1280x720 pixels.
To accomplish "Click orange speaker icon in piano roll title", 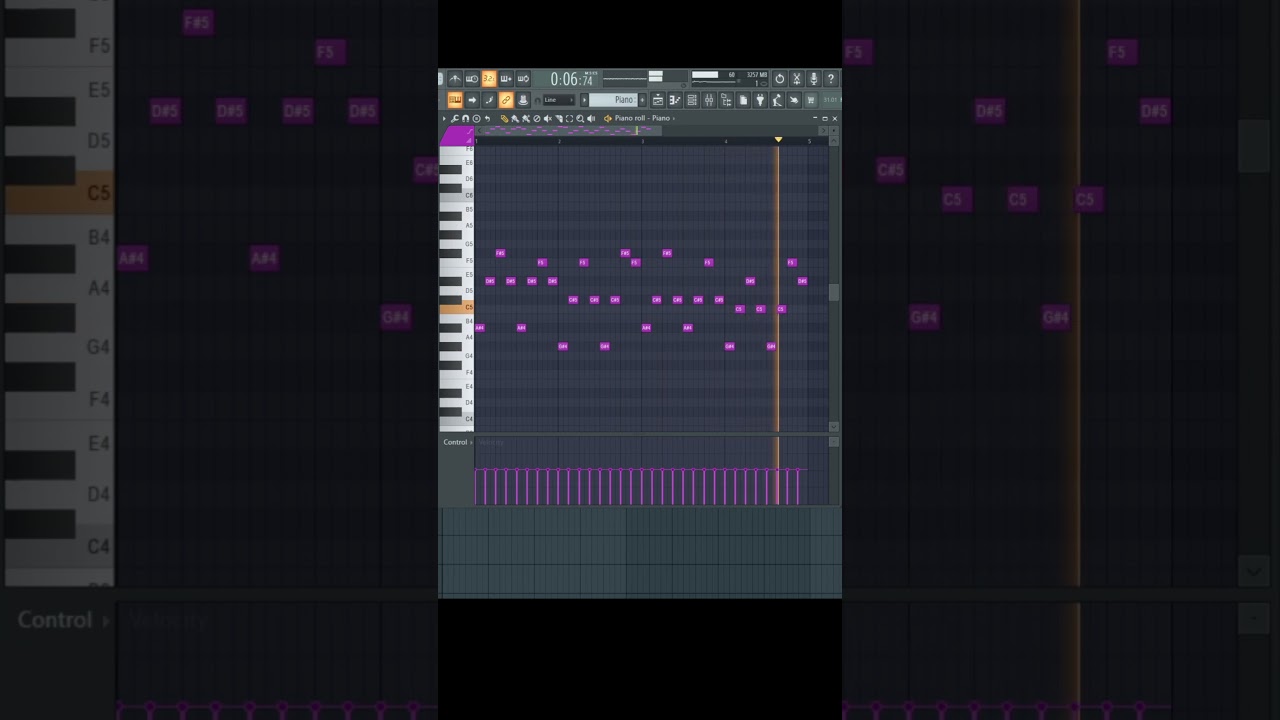I will pos(608,118).
